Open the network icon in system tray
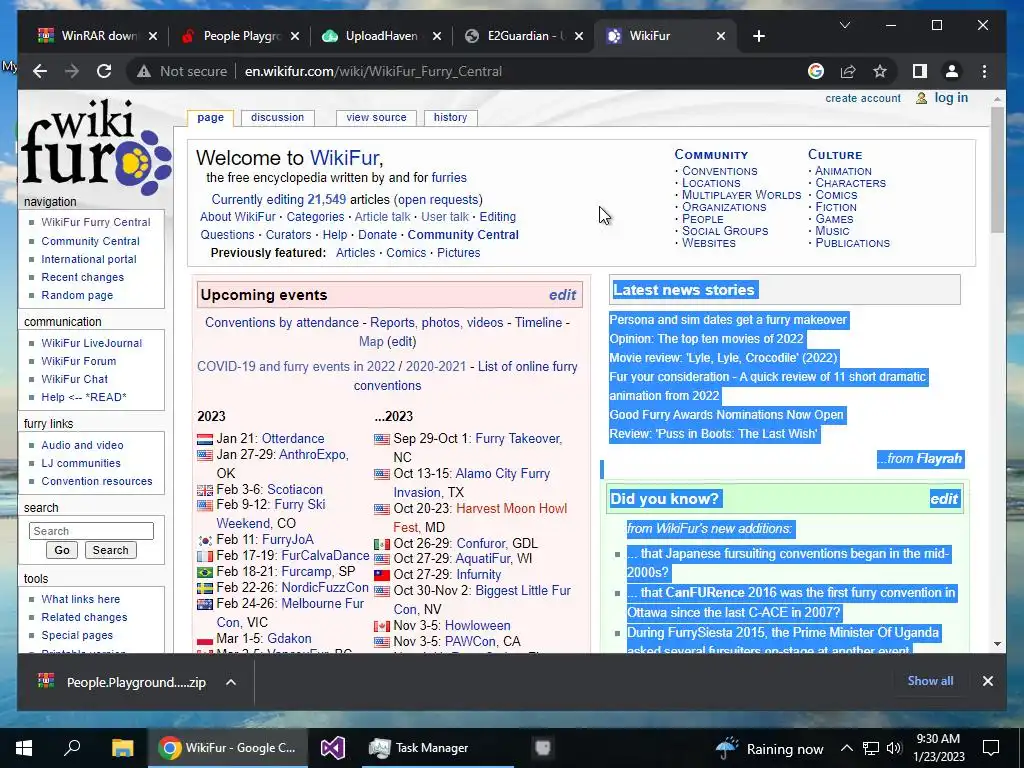The image size is (1024, 768). (x=871, y=748)
